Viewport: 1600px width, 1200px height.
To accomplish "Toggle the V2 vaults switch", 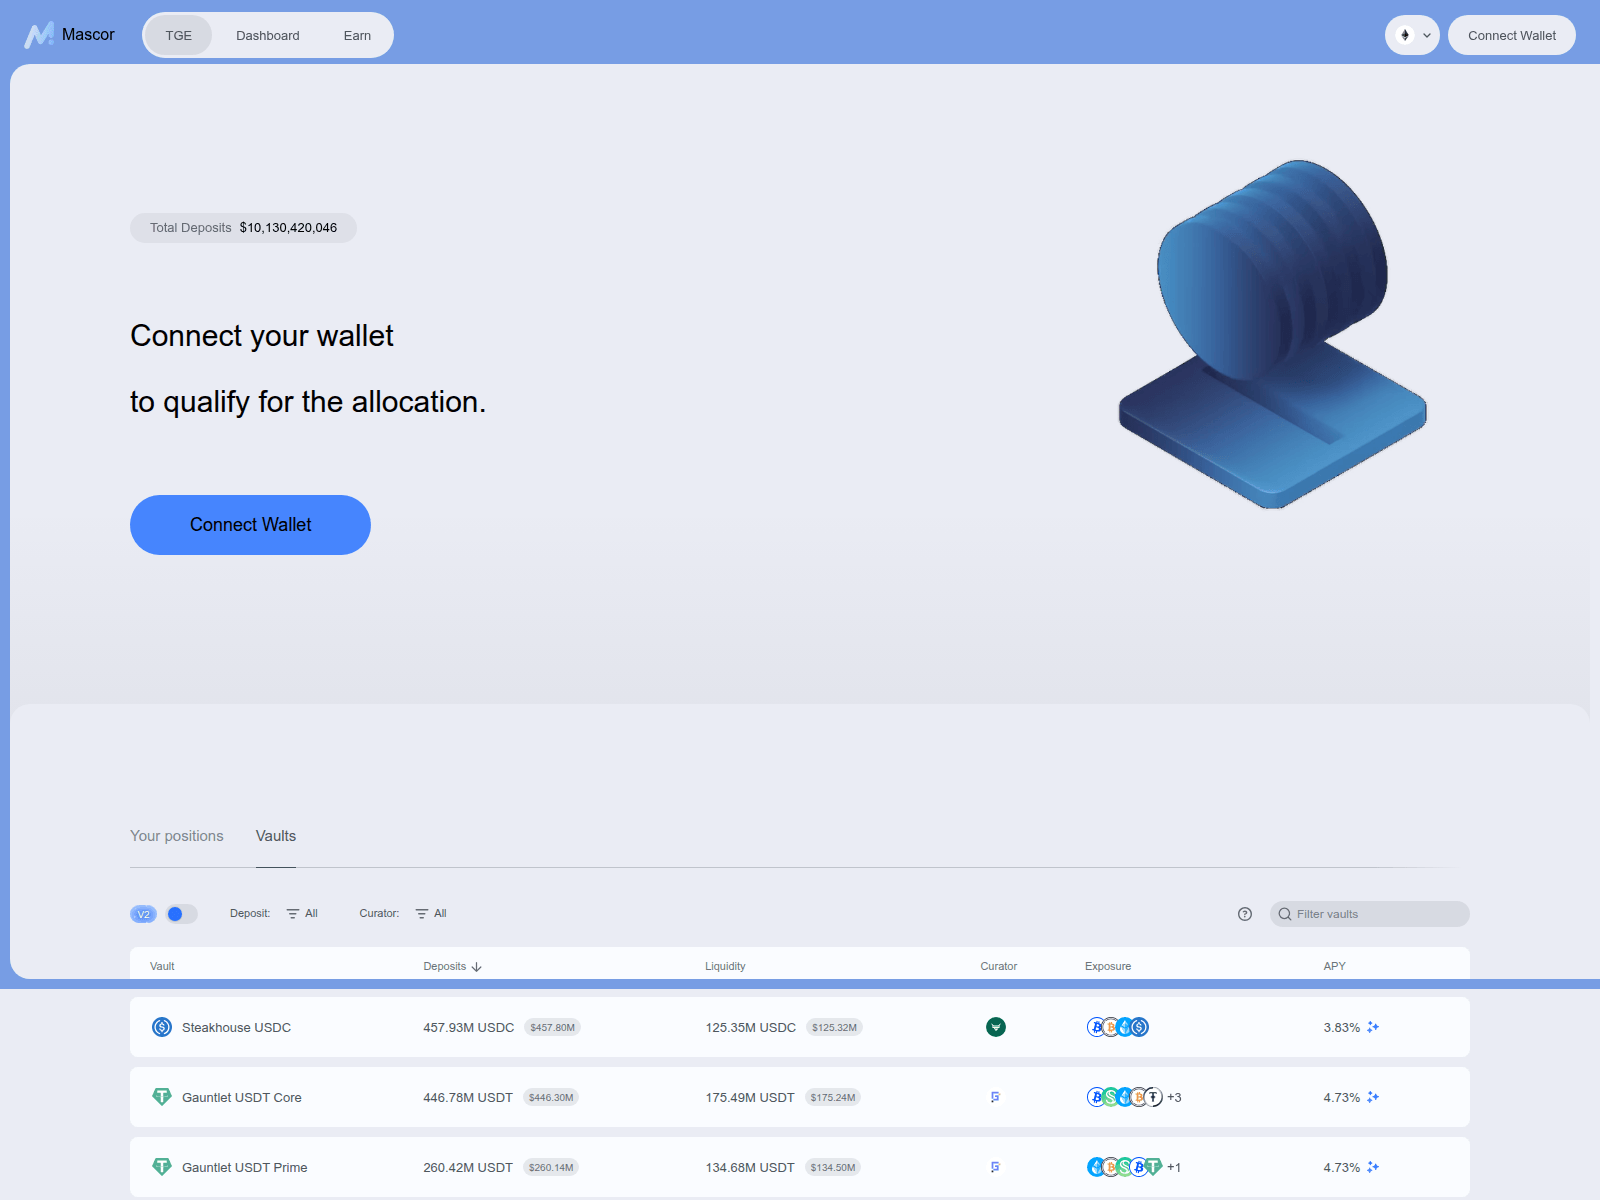I will click(x=181, y=914).
